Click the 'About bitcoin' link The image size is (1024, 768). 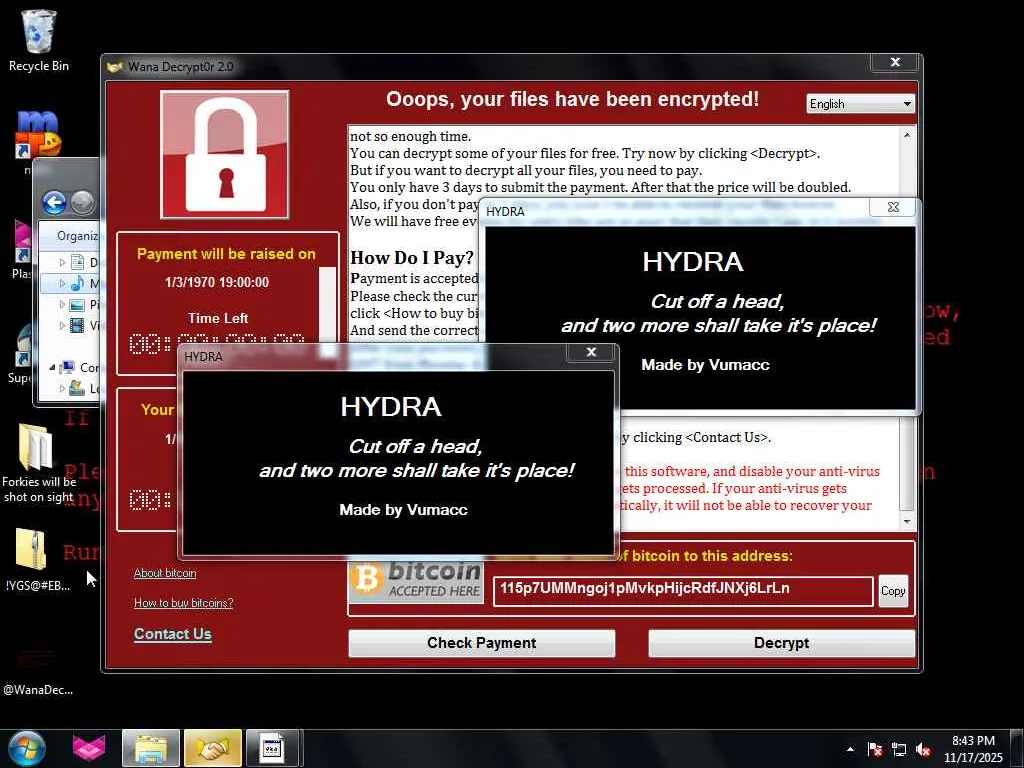[x=165, y=573]
